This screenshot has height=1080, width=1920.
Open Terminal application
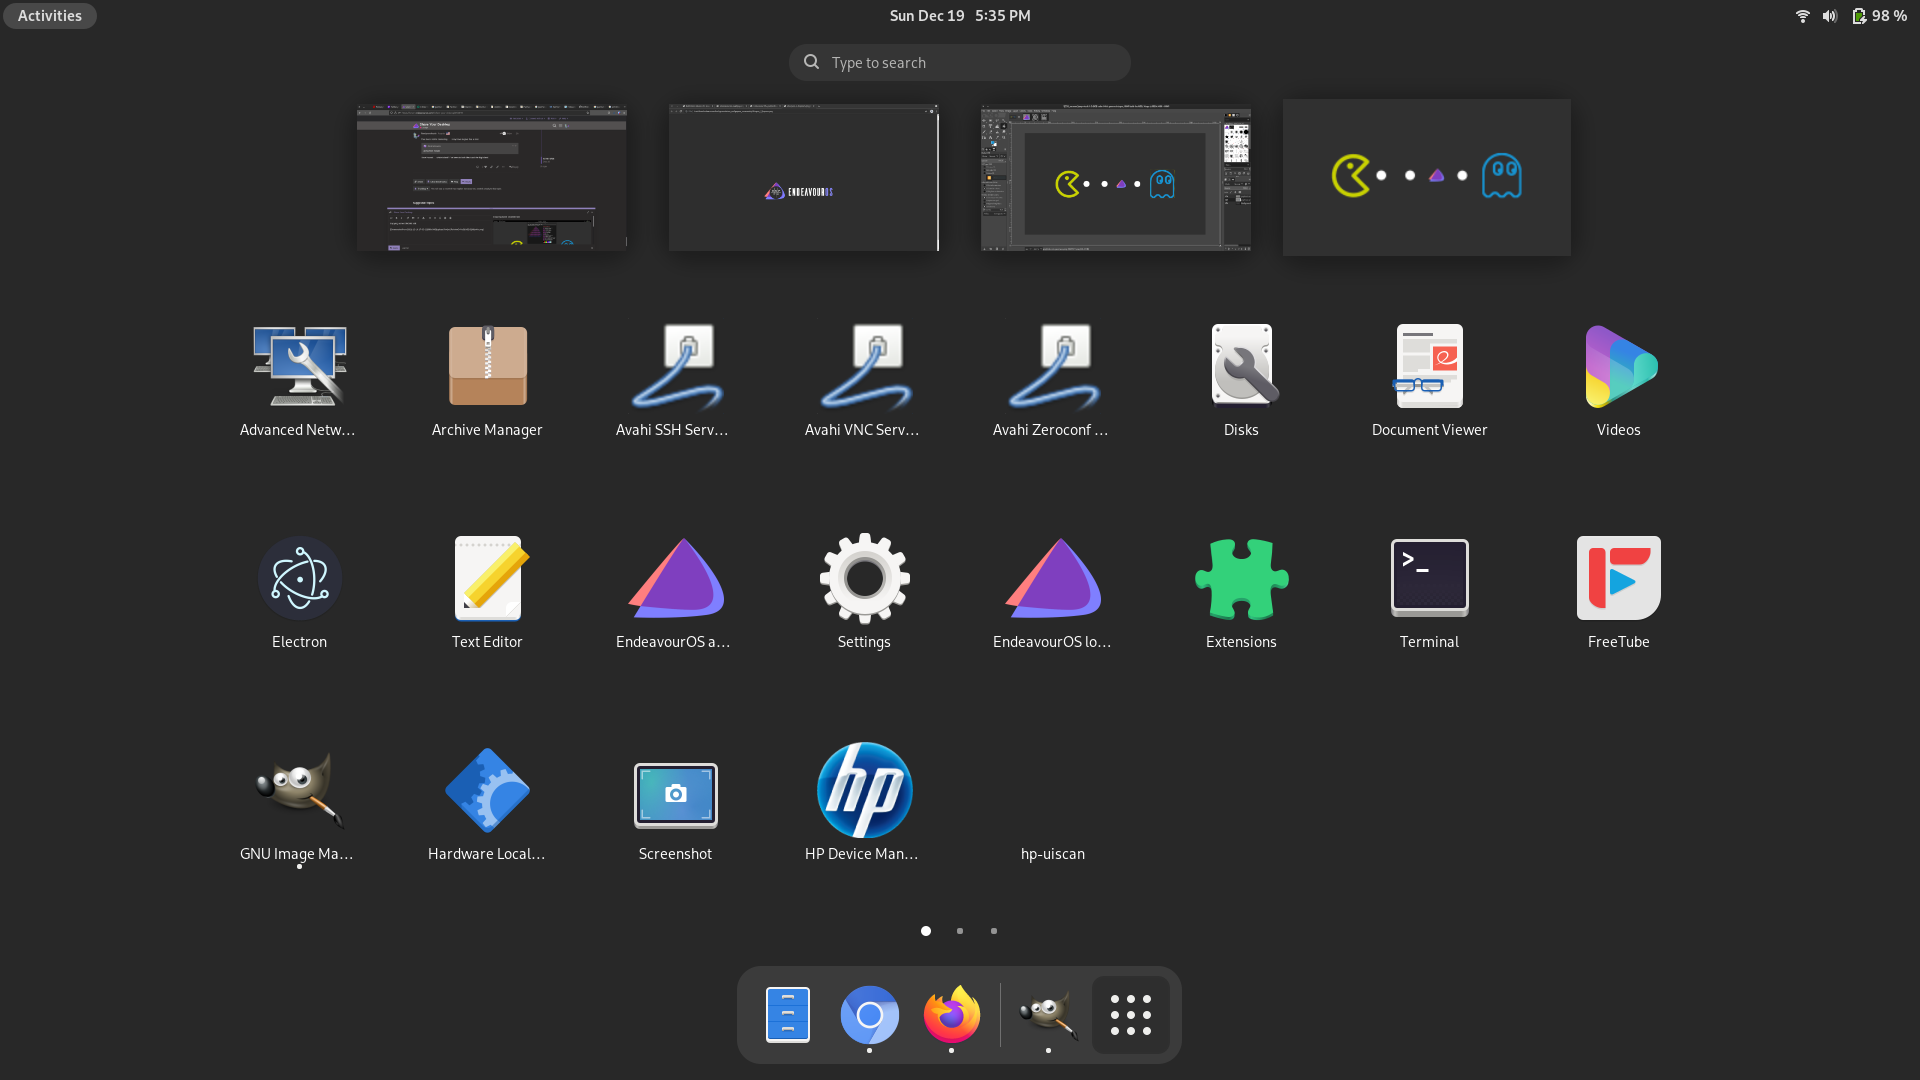click(1429, 579)
